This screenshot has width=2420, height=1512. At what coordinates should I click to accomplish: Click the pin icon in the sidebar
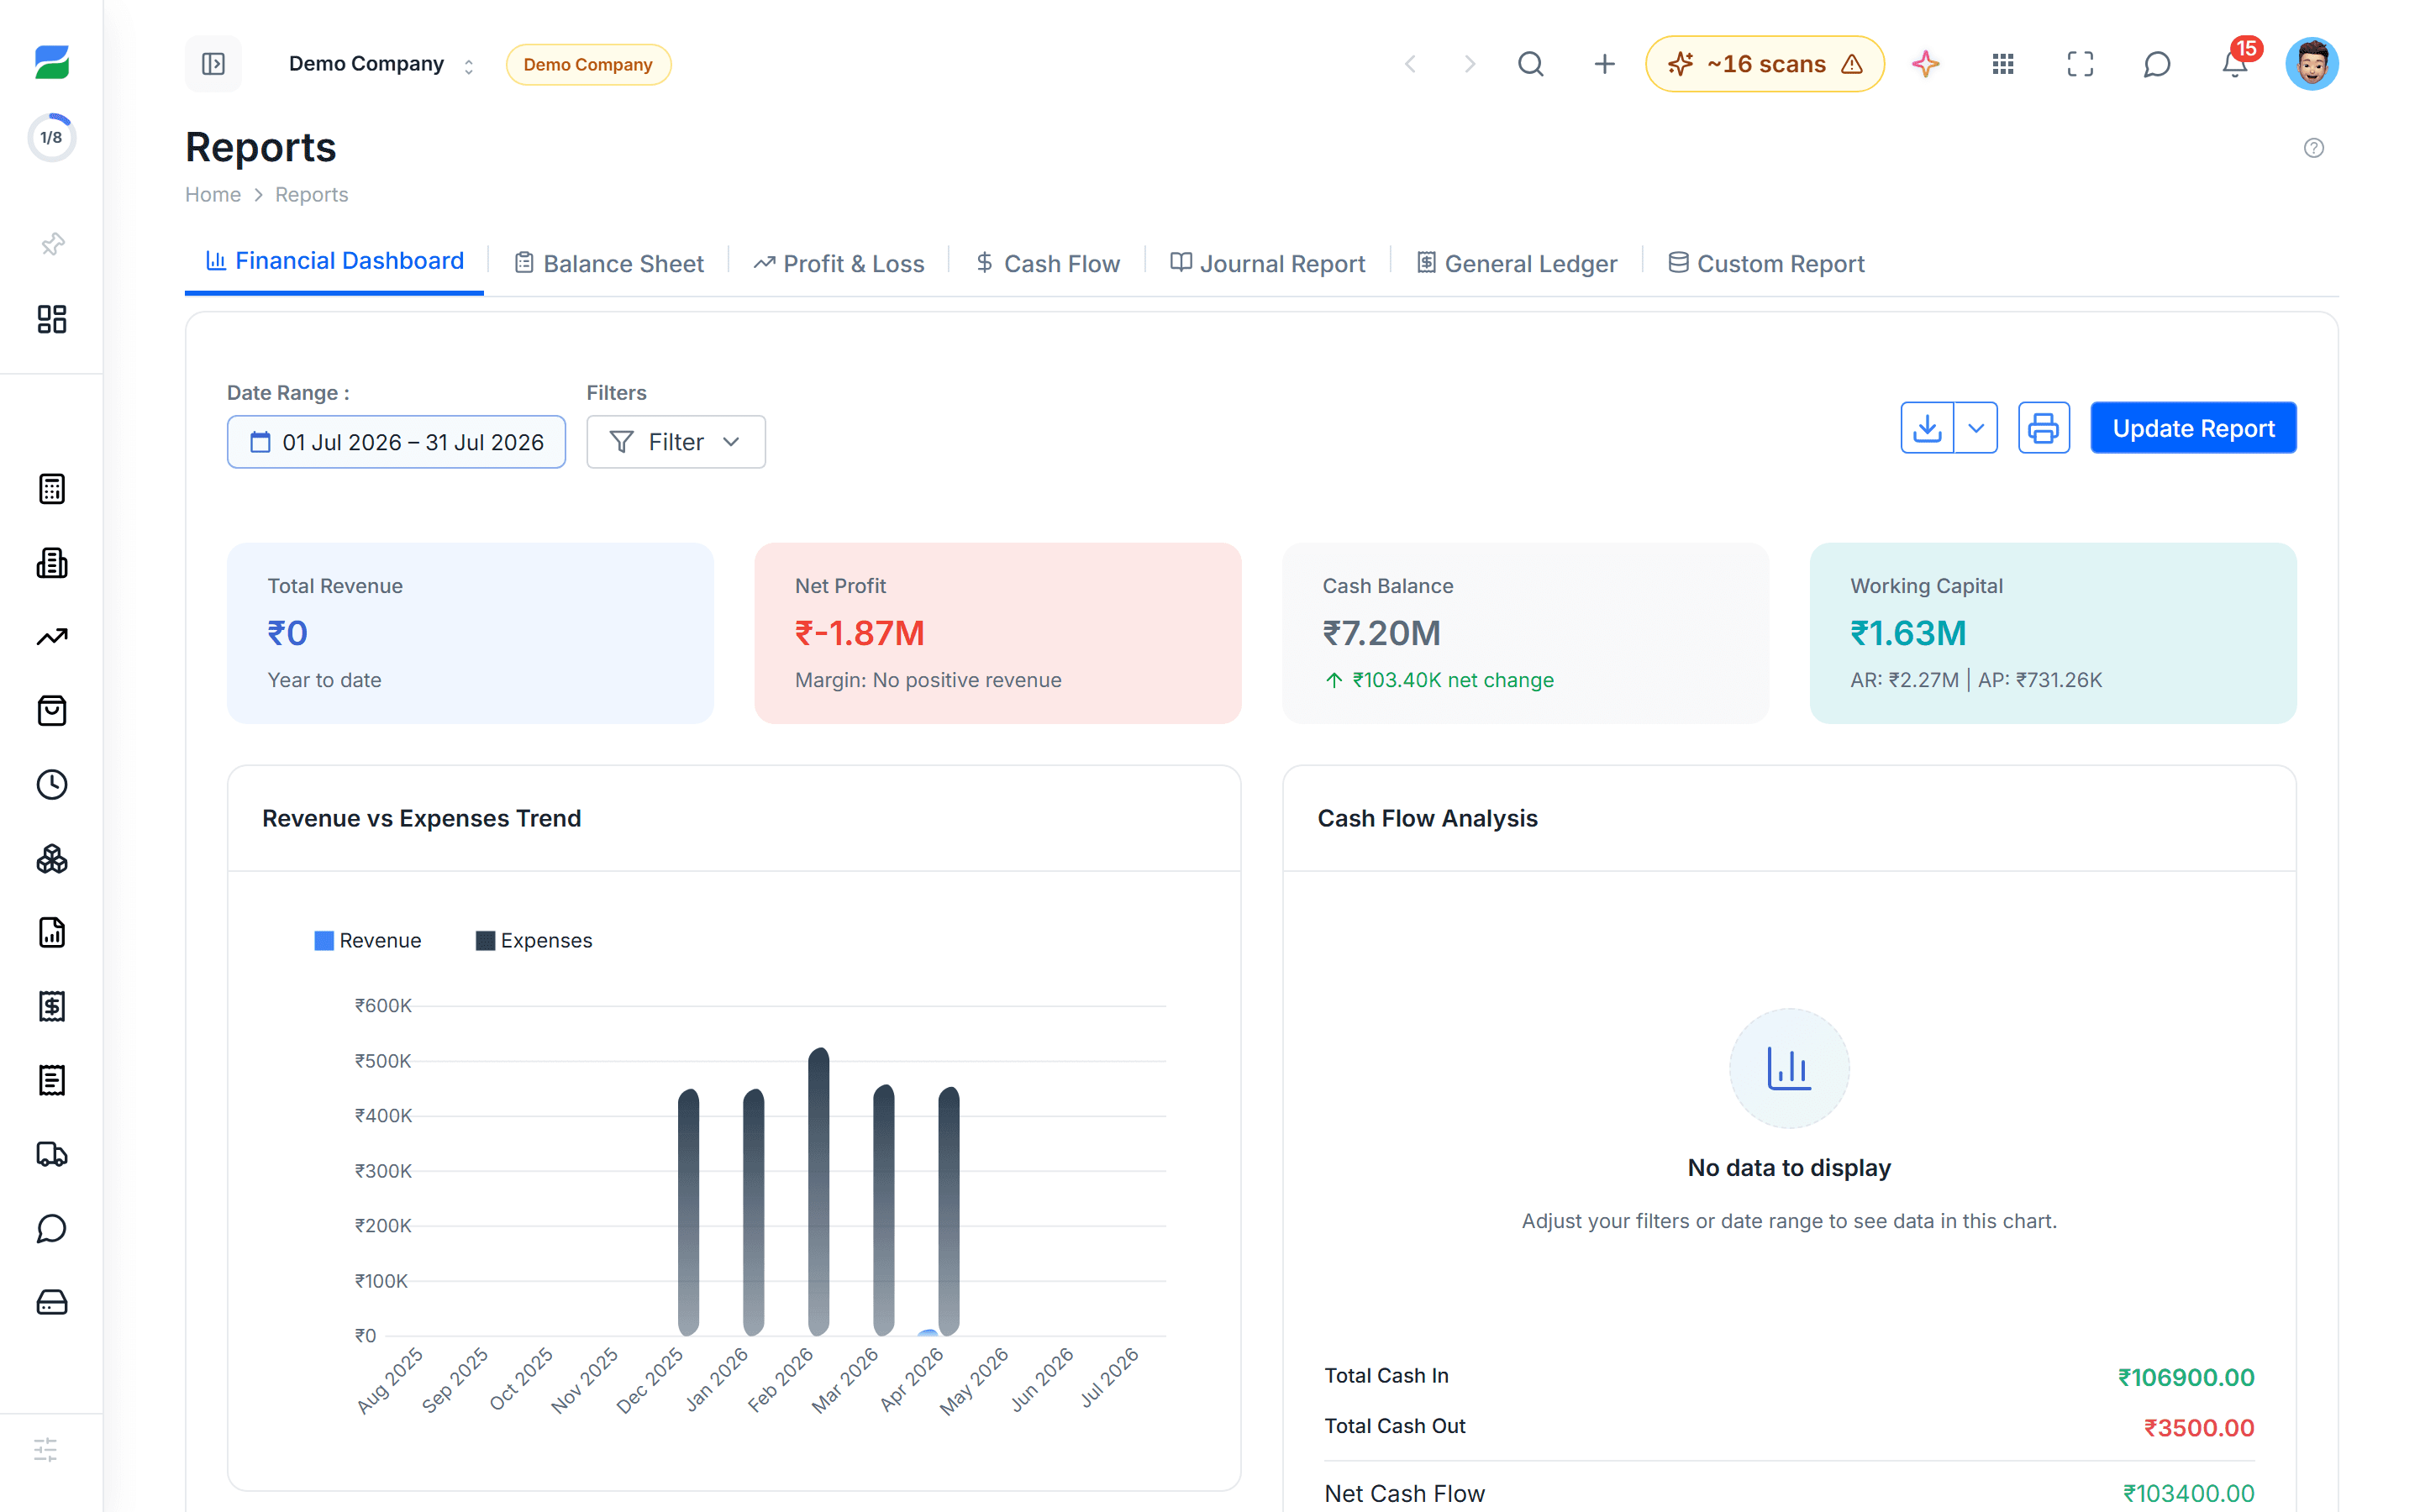tap(52, 244)
